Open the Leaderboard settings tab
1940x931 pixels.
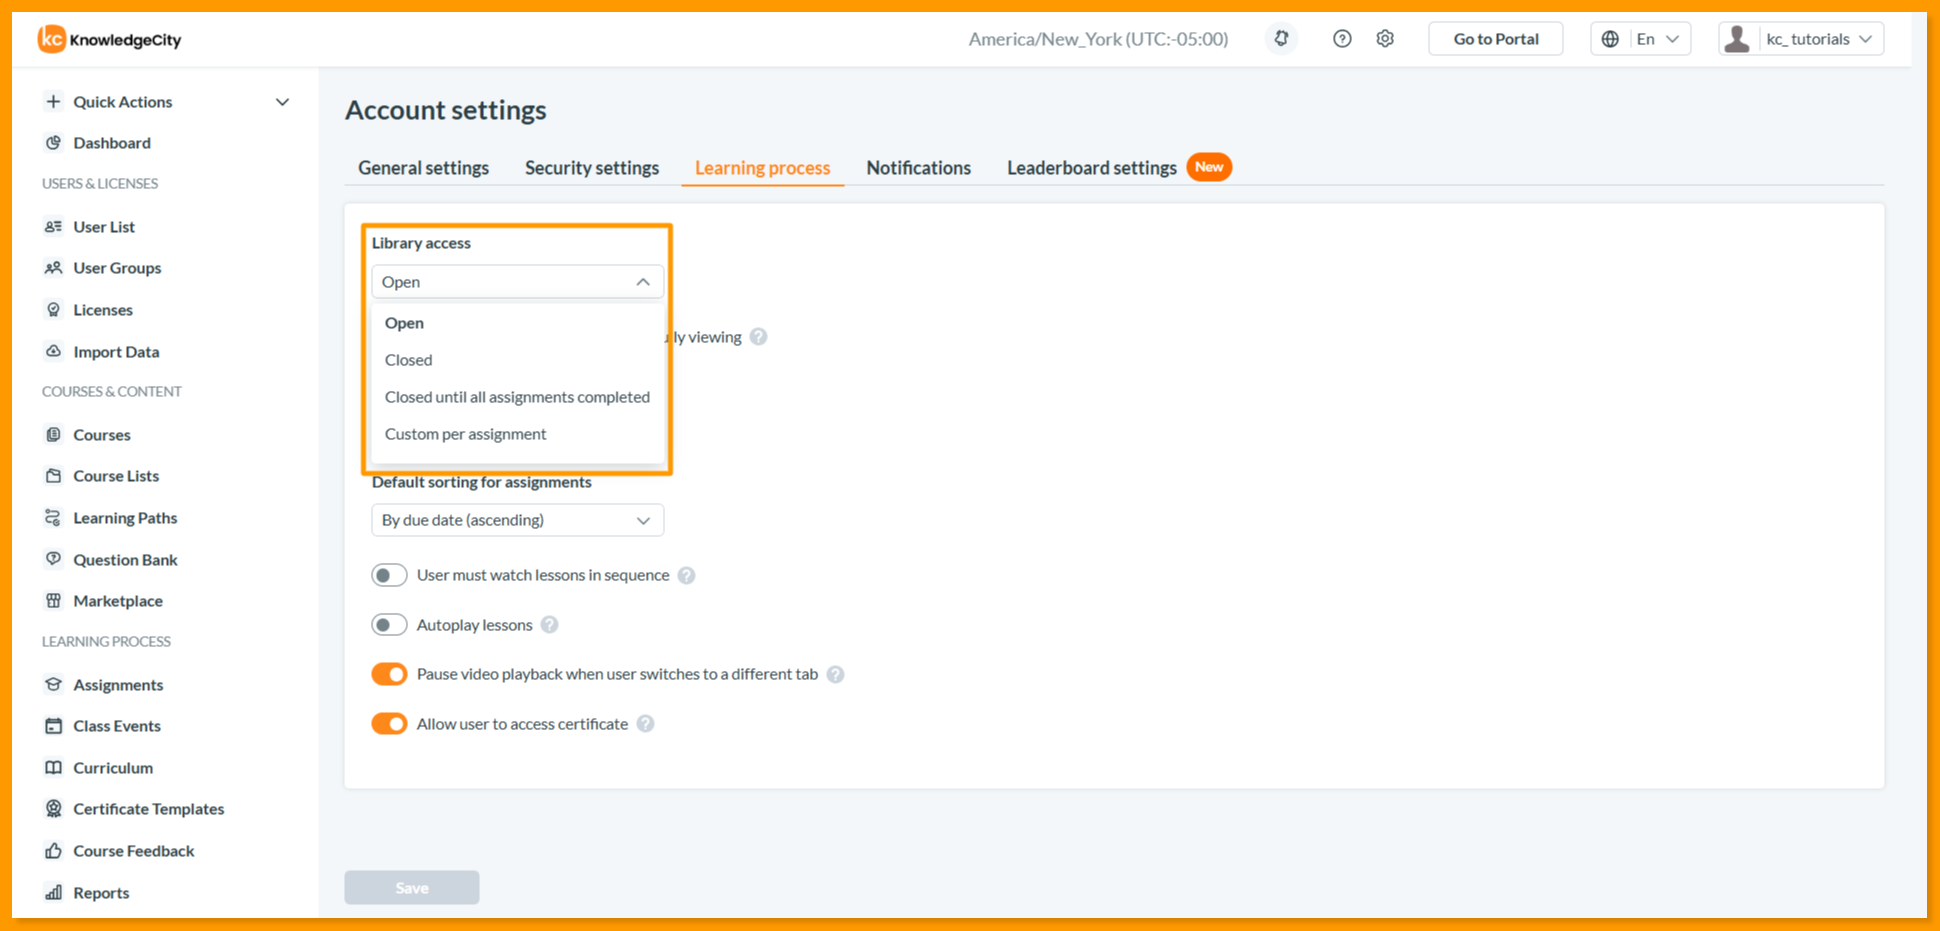(x=1092, y=168)
